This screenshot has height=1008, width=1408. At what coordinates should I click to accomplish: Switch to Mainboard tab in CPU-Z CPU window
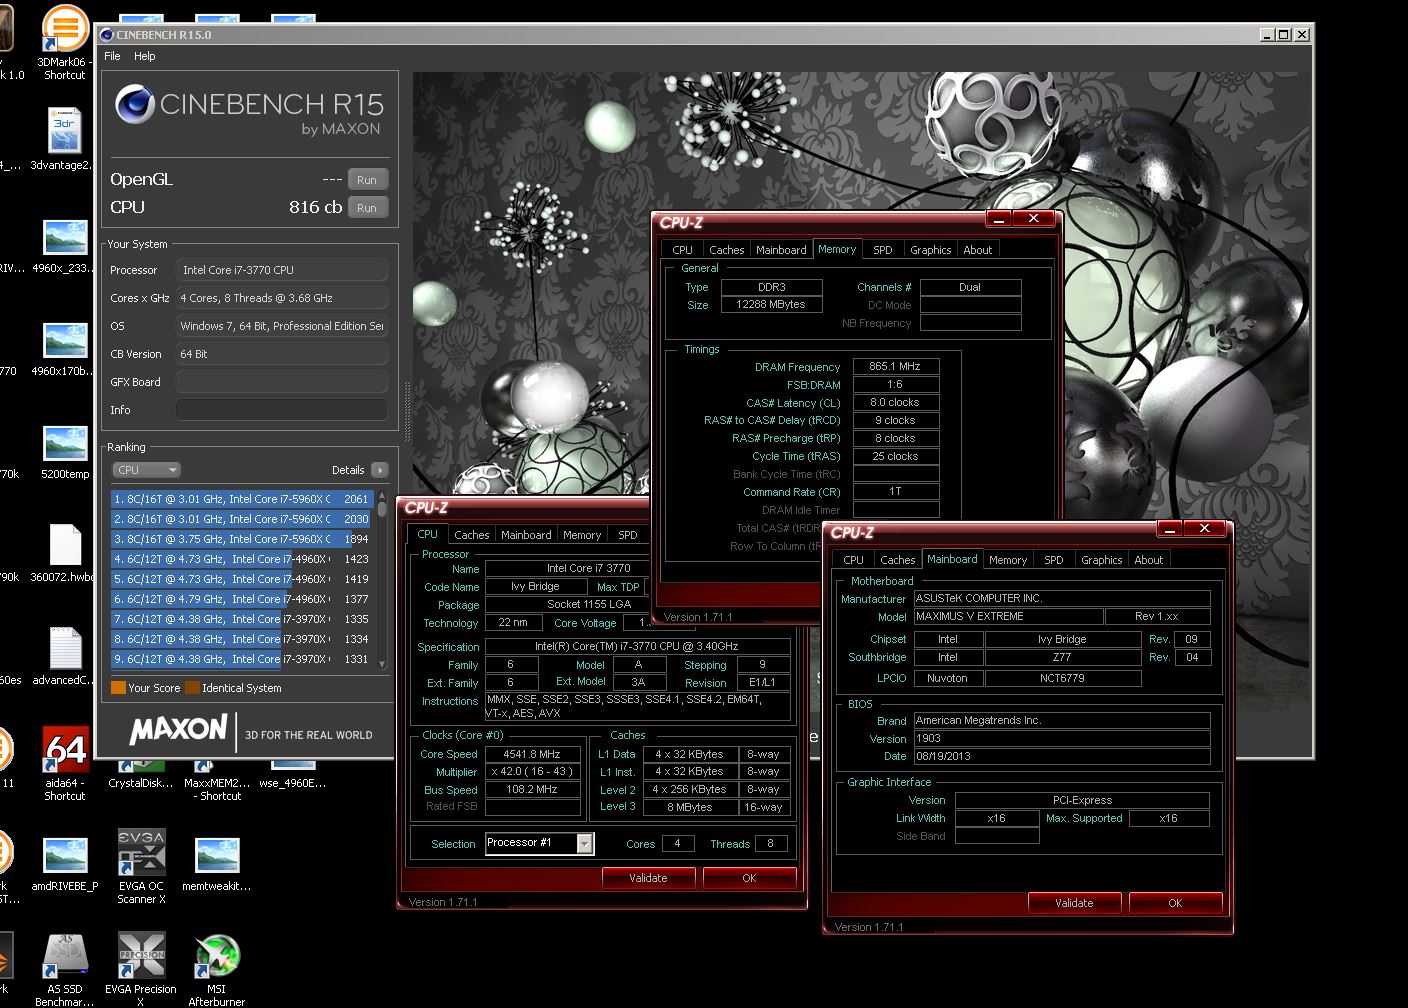tap(526, 535)
